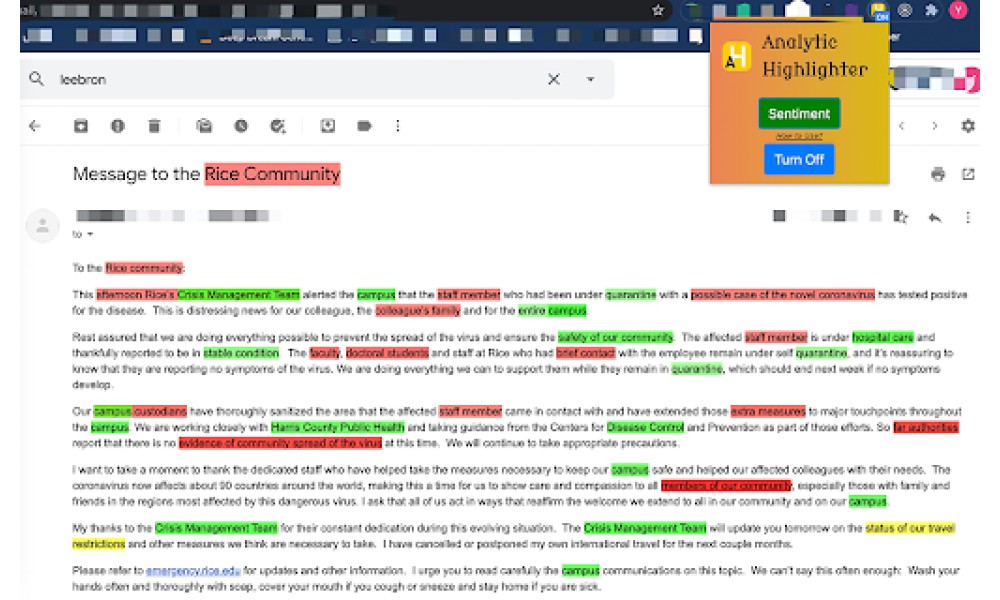Click the Analytic Highlighter AH logo

click(736, 56)
